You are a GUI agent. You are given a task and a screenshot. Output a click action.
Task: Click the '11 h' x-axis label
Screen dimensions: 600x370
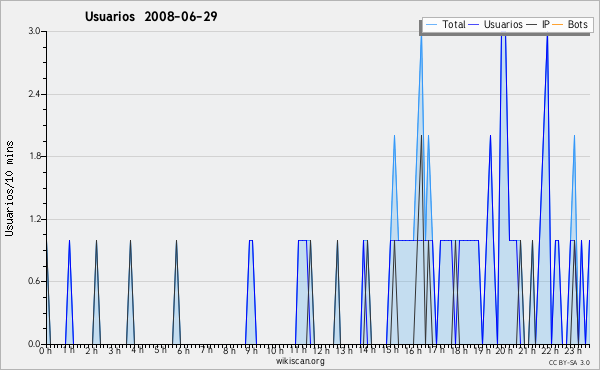[x=298, y=350]
